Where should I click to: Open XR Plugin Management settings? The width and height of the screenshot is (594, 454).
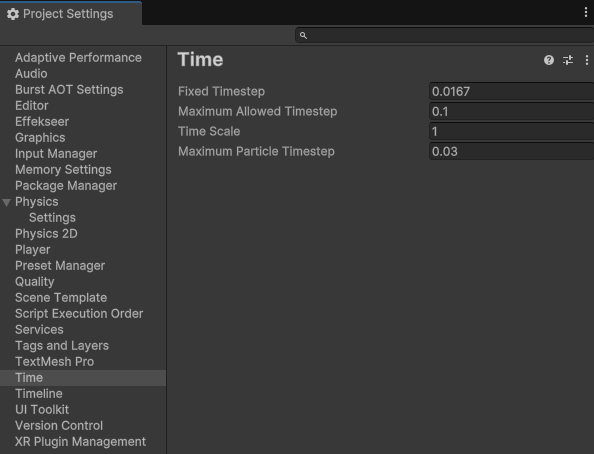pyautogui.click(x=80, y=441)
